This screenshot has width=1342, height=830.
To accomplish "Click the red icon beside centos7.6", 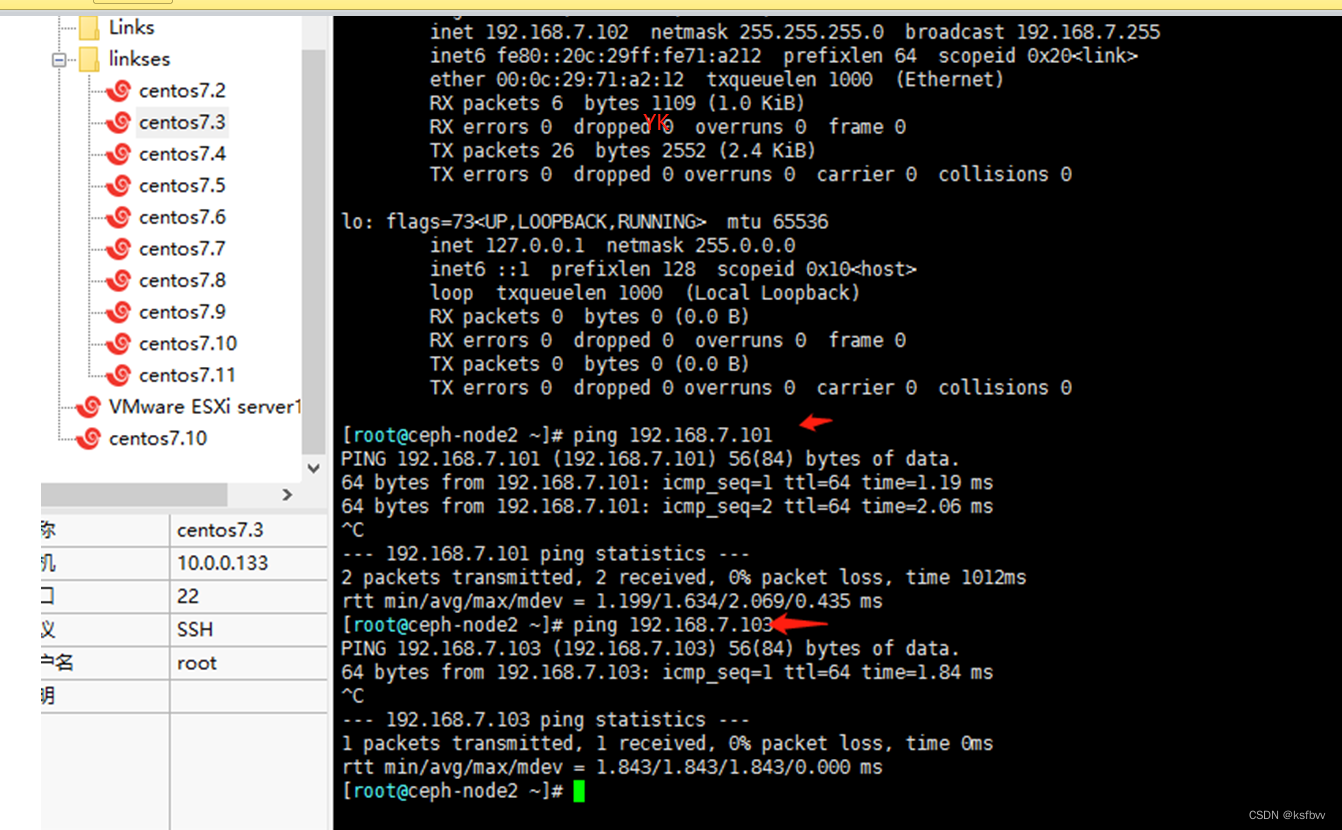I will [119, 217].
